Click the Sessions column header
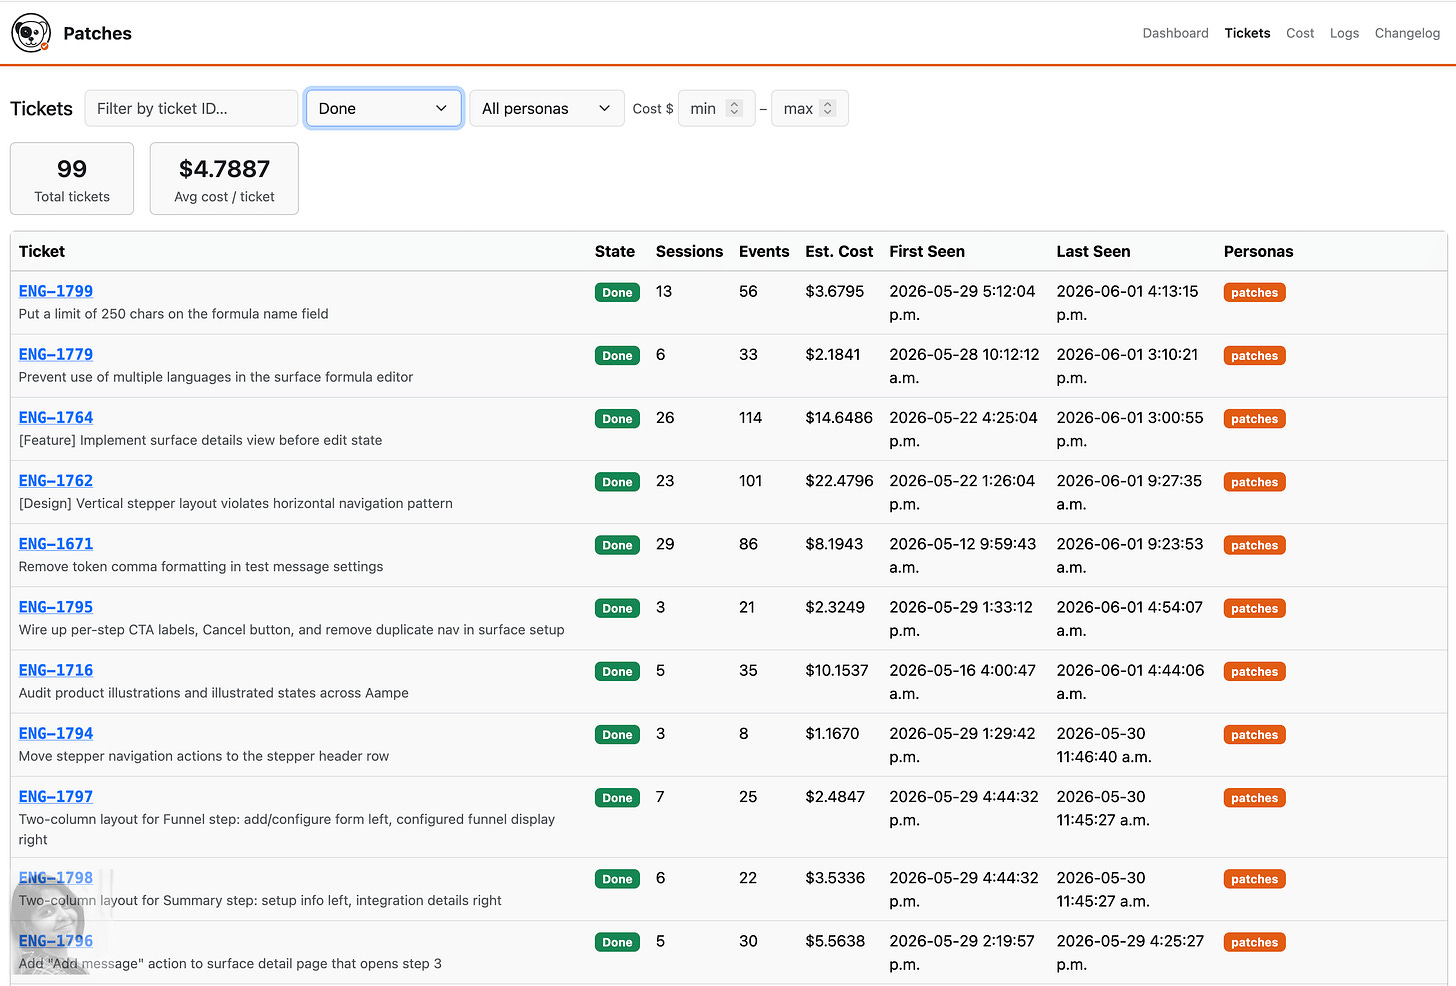Screen dimensions: 1456x986 click(x=689, y=251)
